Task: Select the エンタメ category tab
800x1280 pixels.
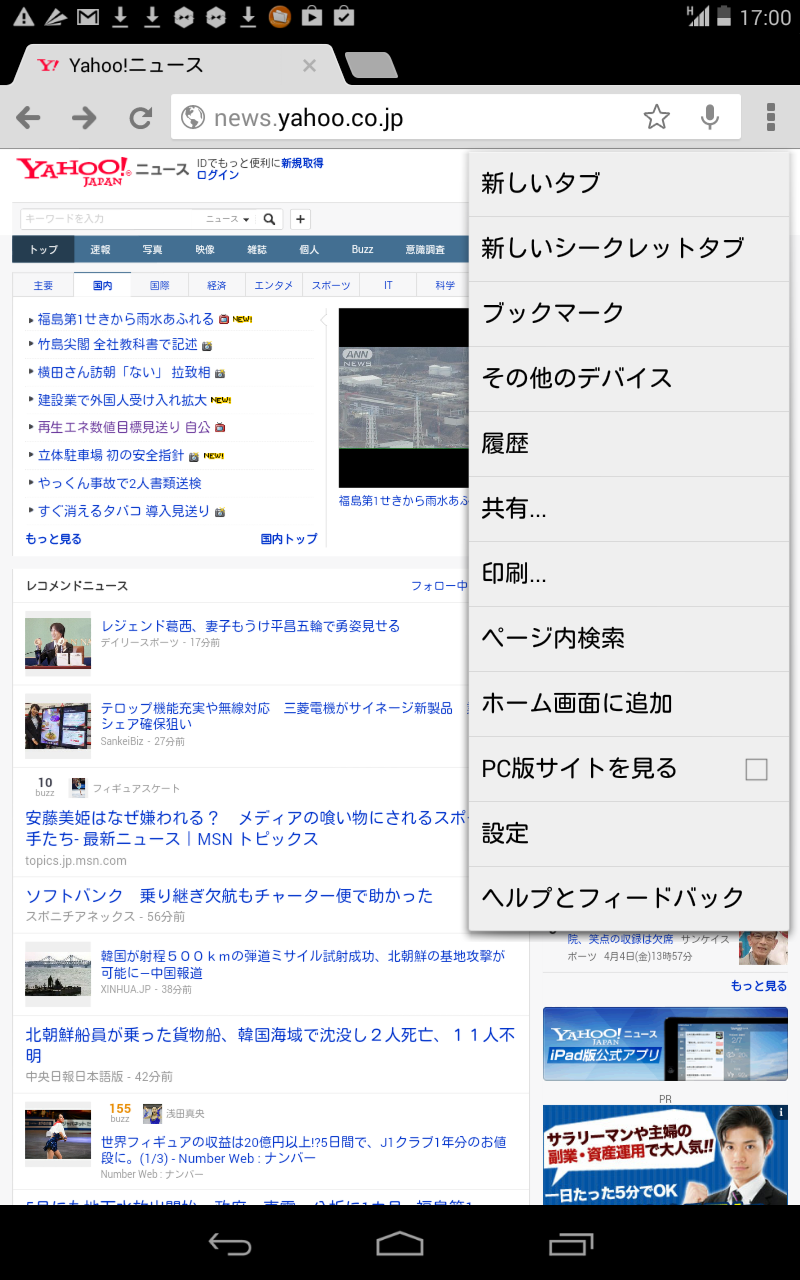Action: coord(274,285)
